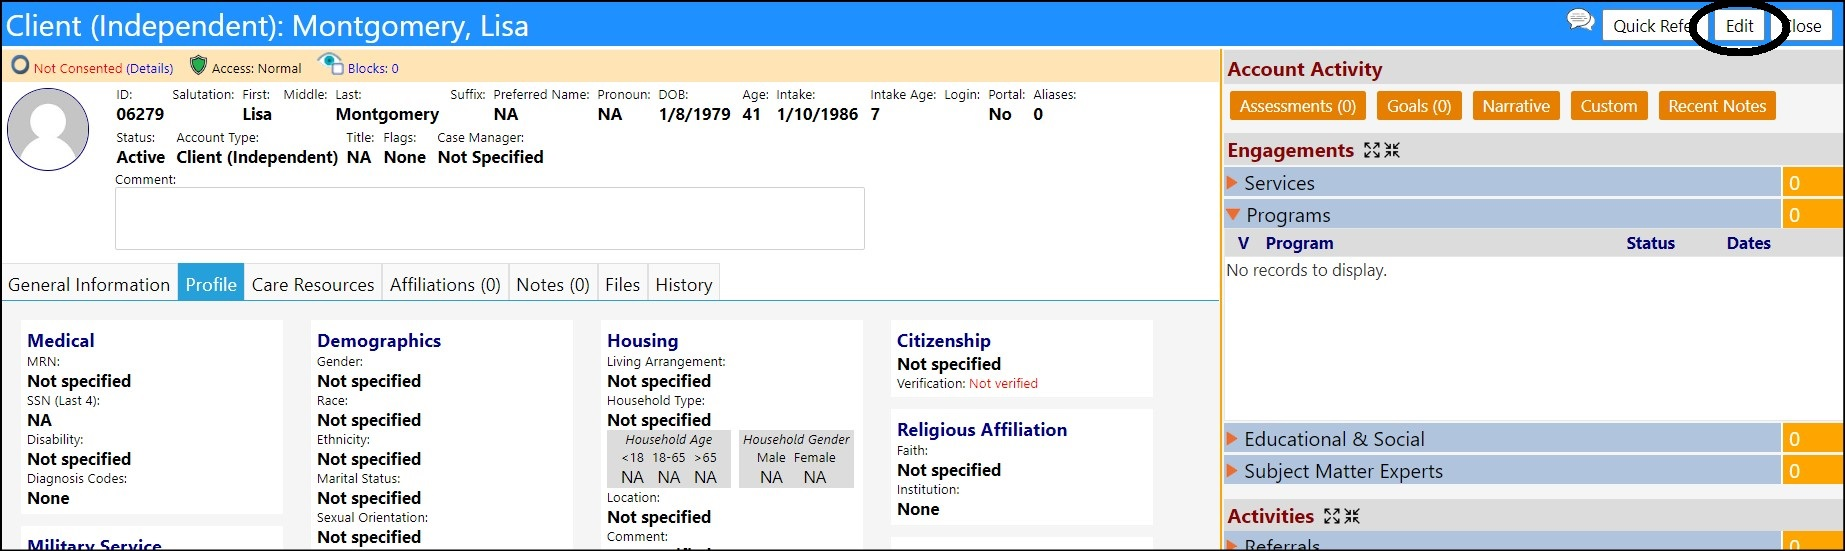Click the Intake date 1/10/1986

817,114
